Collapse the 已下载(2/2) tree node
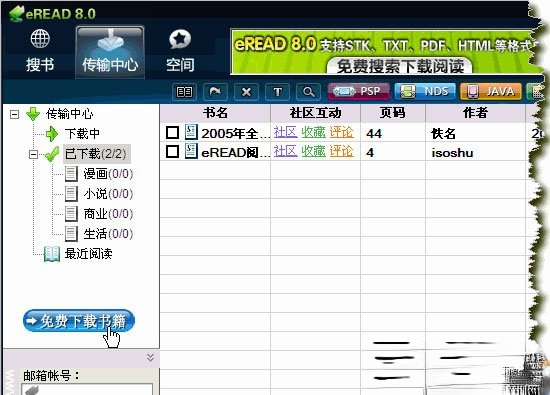The width and height of the screenshot is (550, 395). tap(33, 154)
